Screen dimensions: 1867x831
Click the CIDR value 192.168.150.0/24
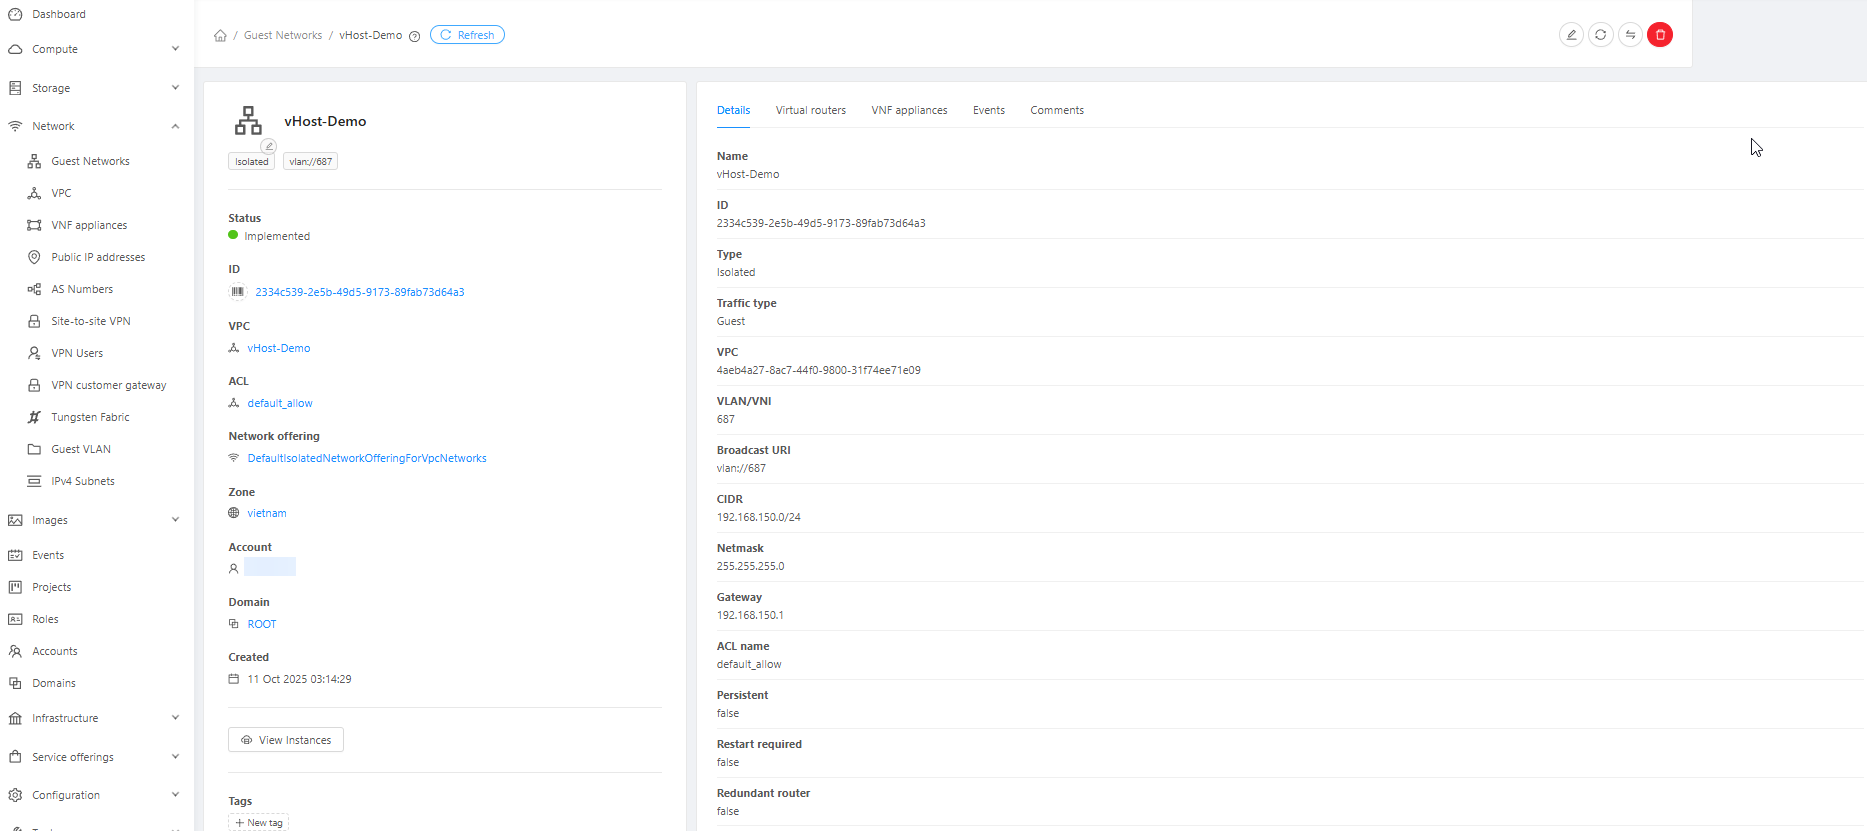pos(759,517)
